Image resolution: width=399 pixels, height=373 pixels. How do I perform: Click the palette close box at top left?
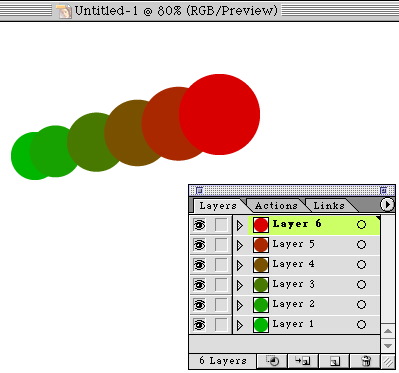[x=199, y=190]
